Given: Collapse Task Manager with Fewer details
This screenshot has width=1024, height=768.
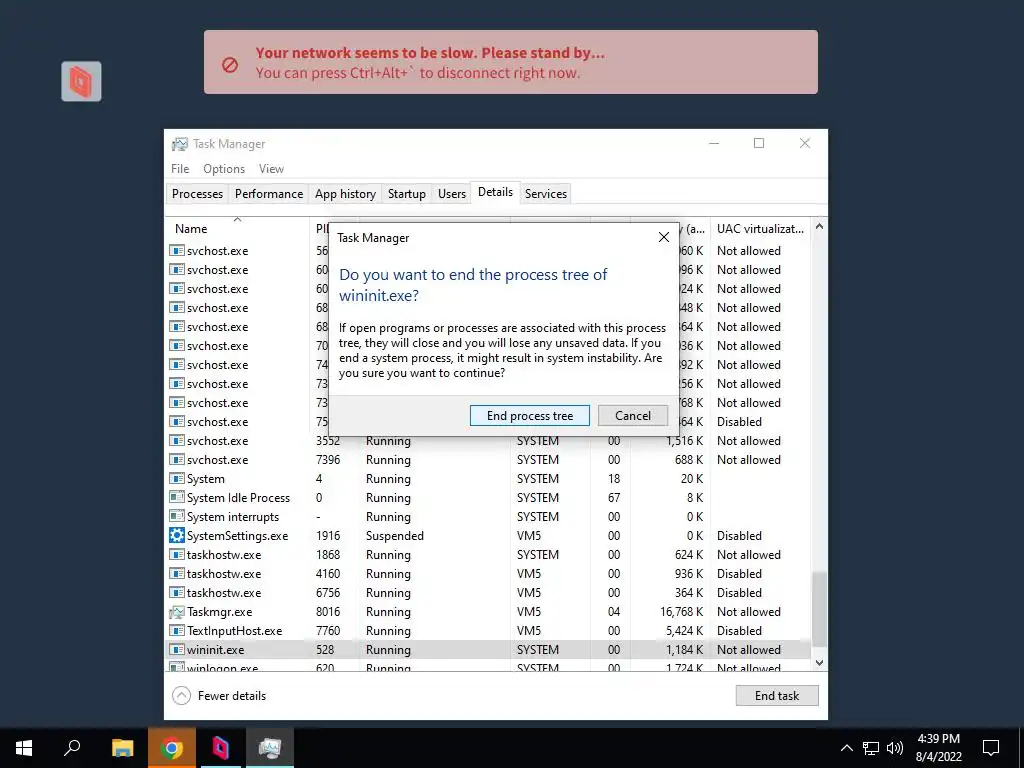Looking at the screenshot, I should click(x=219, y=696).
